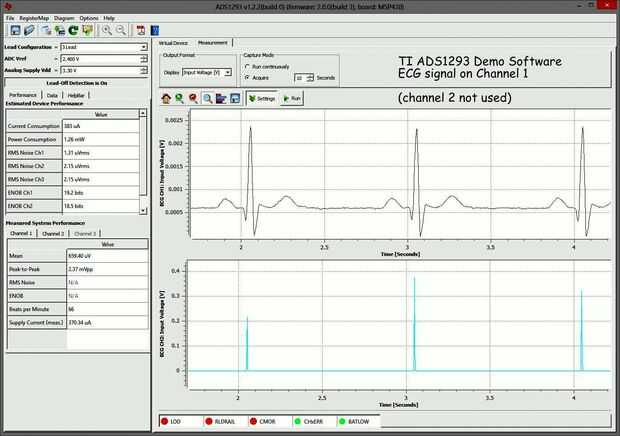Click the ADC Vref spinner arrows

click(144, 59)
